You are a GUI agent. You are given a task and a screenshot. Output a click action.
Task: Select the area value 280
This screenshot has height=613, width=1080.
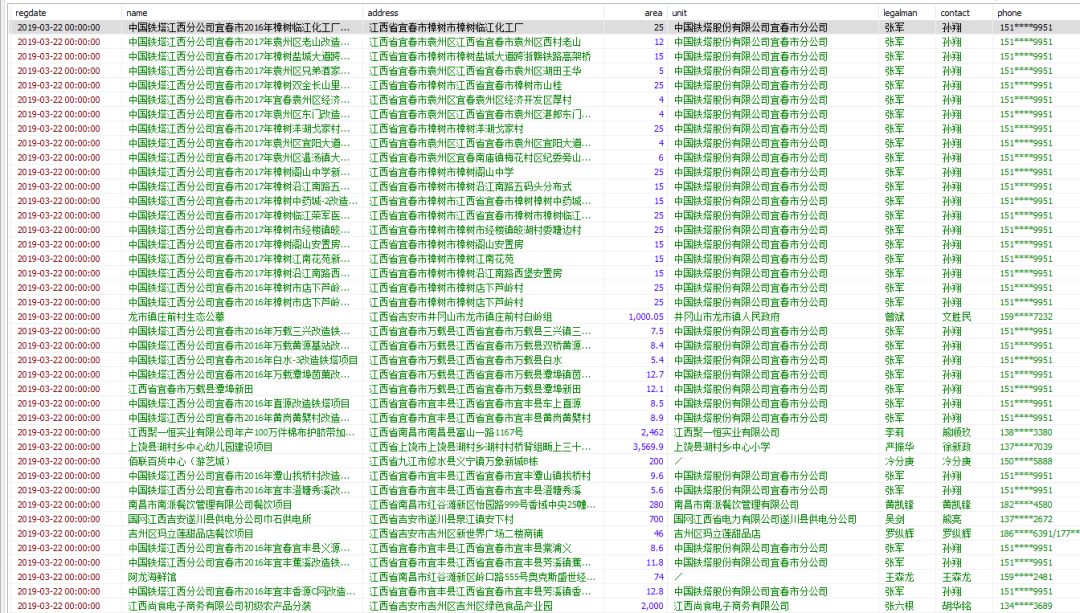(656, 505)
